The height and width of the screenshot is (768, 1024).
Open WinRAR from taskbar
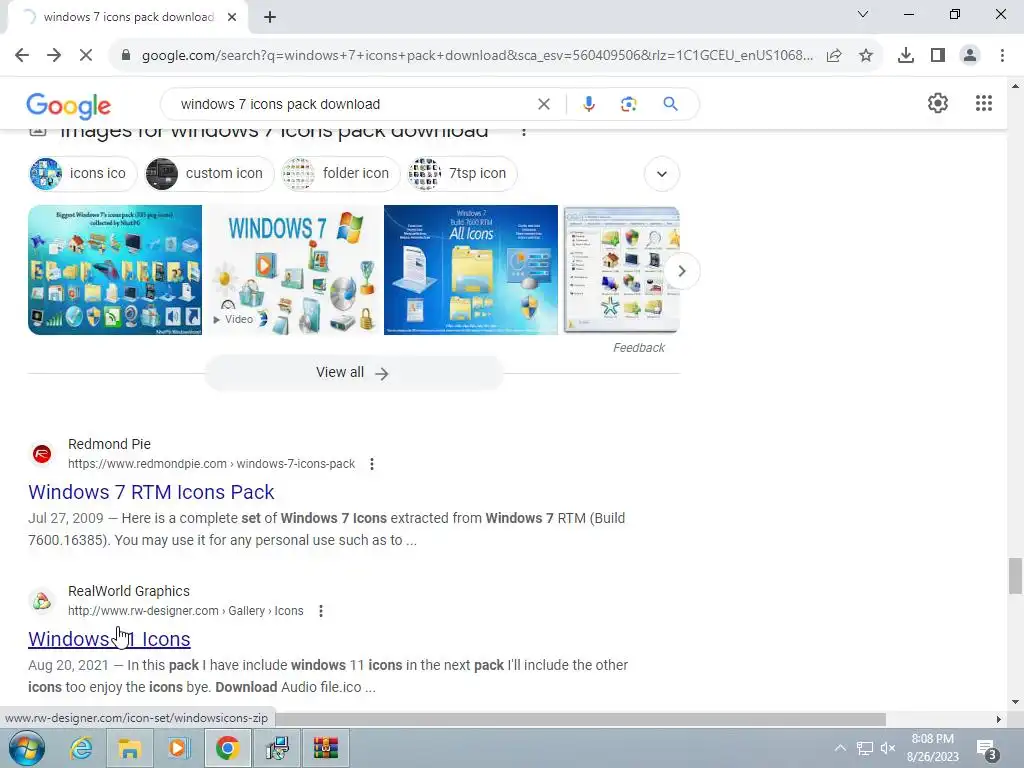[325, 748]
